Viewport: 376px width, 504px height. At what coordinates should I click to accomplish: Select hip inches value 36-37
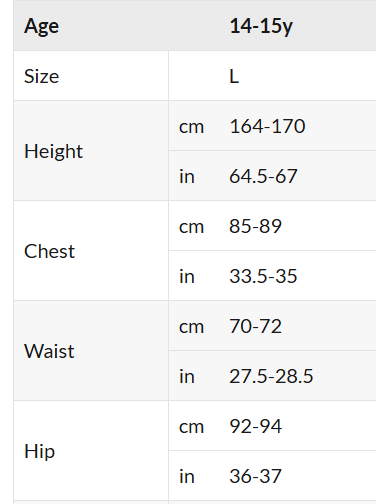(x=255, y=476)
